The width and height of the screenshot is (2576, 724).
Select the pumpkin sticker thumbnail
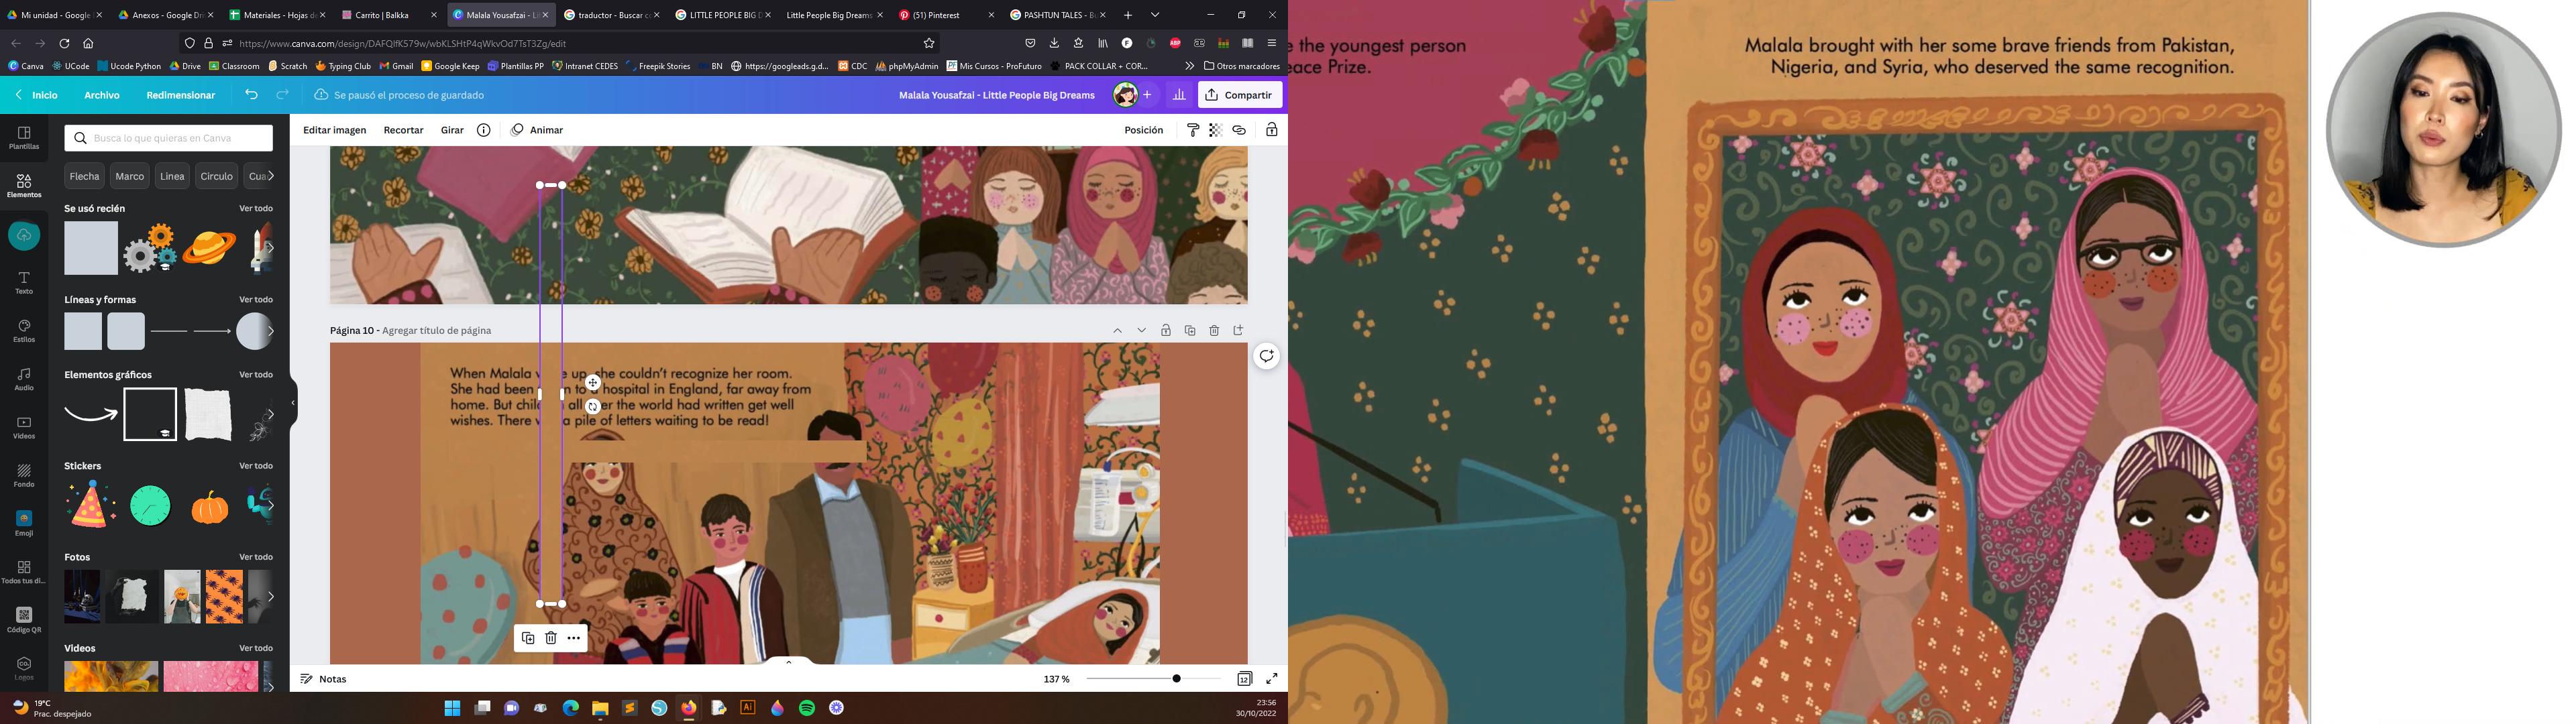coord(210,507)
